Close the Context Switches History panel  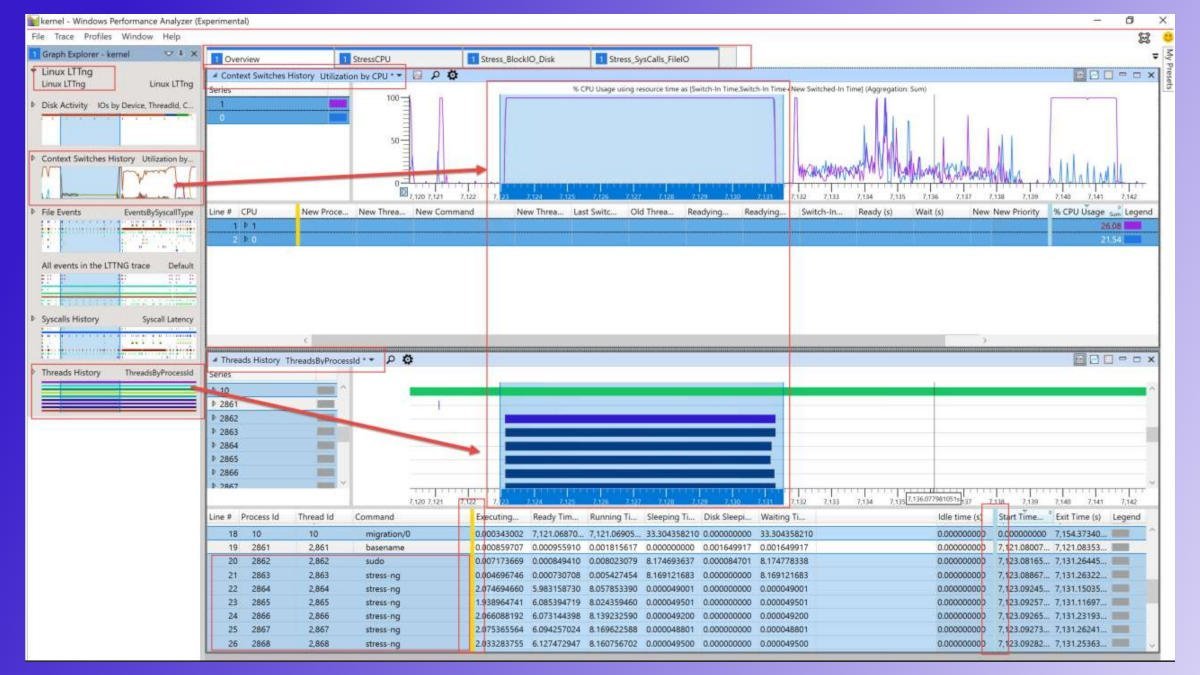coord(1151,75)
